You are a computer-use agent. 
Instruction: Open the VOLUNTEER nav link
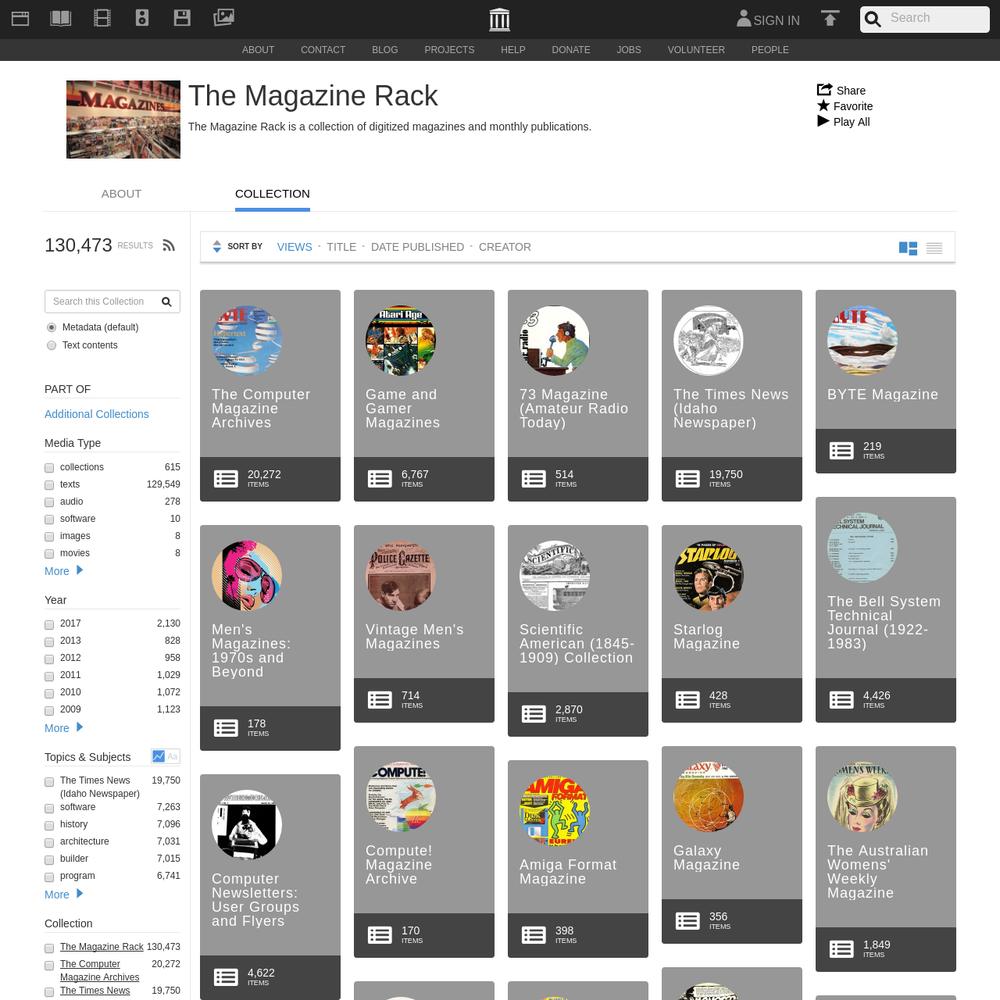(x=696, y=50)
